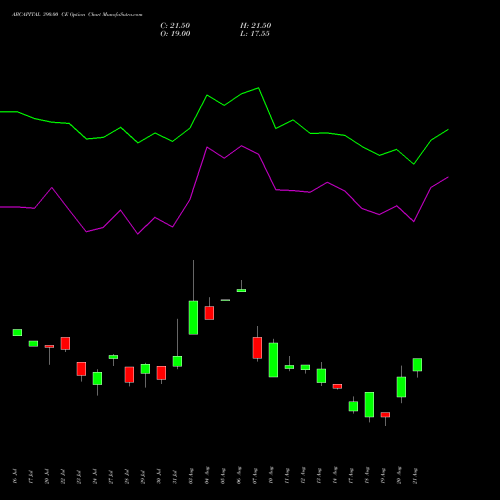Click the 21 Aug date label
Screen dimensions: 500x500
[415, 476]
